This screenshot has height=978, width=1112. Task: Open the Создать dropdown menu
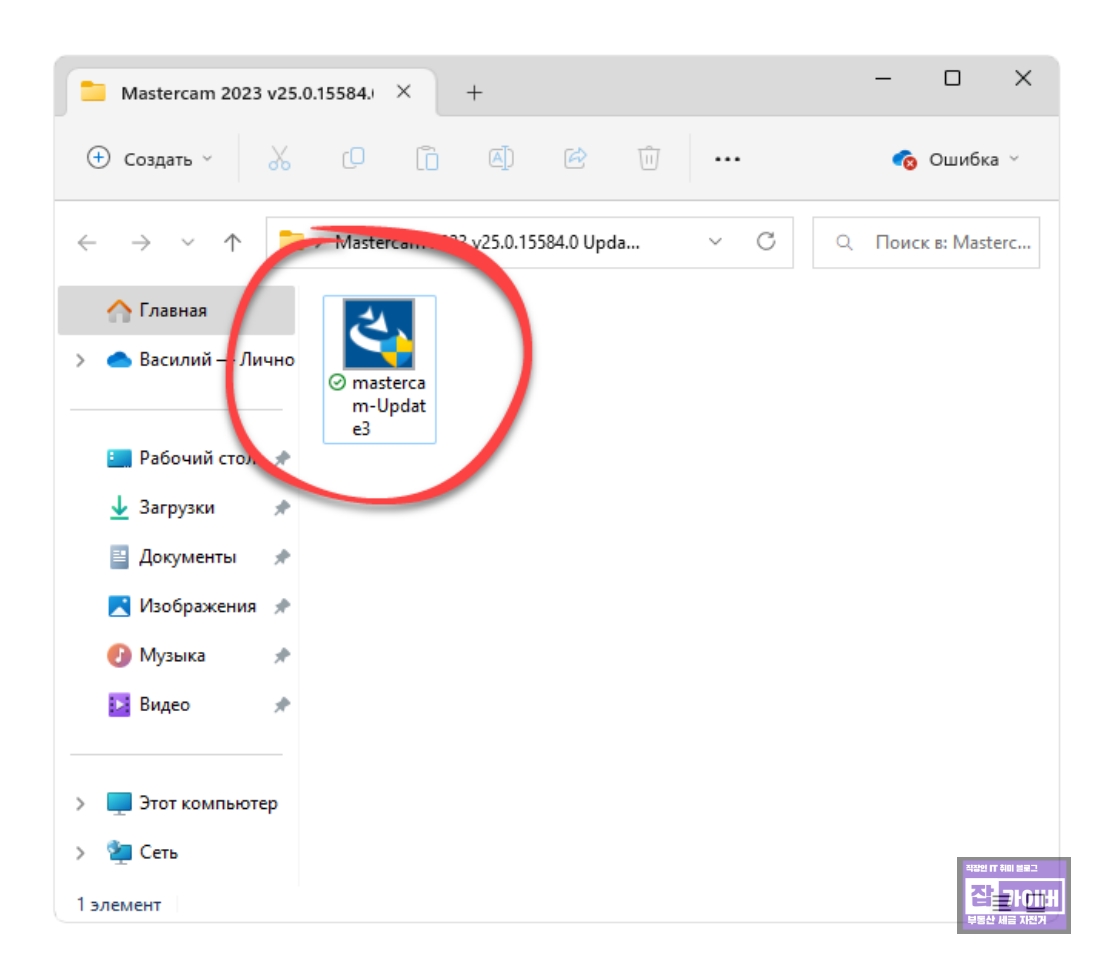click(150, 159)
